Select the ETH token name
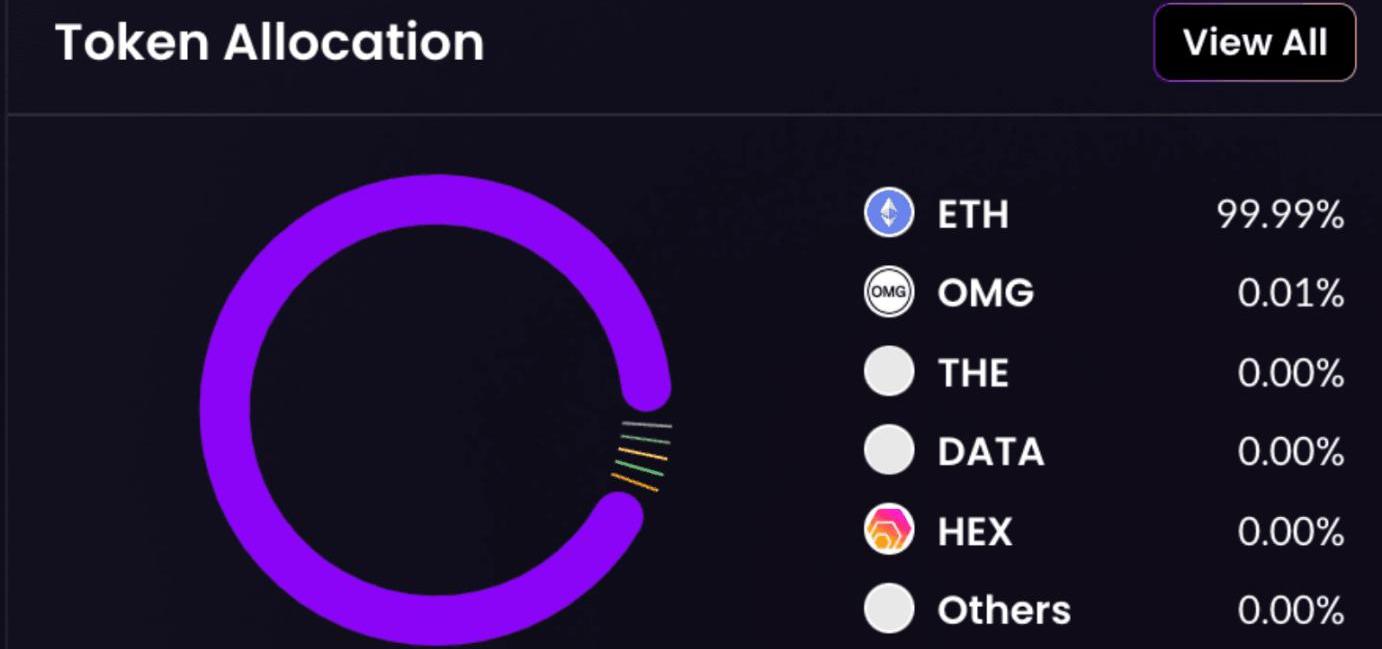The height and width of the screenshot is (649, 1382). pos(973,214)
